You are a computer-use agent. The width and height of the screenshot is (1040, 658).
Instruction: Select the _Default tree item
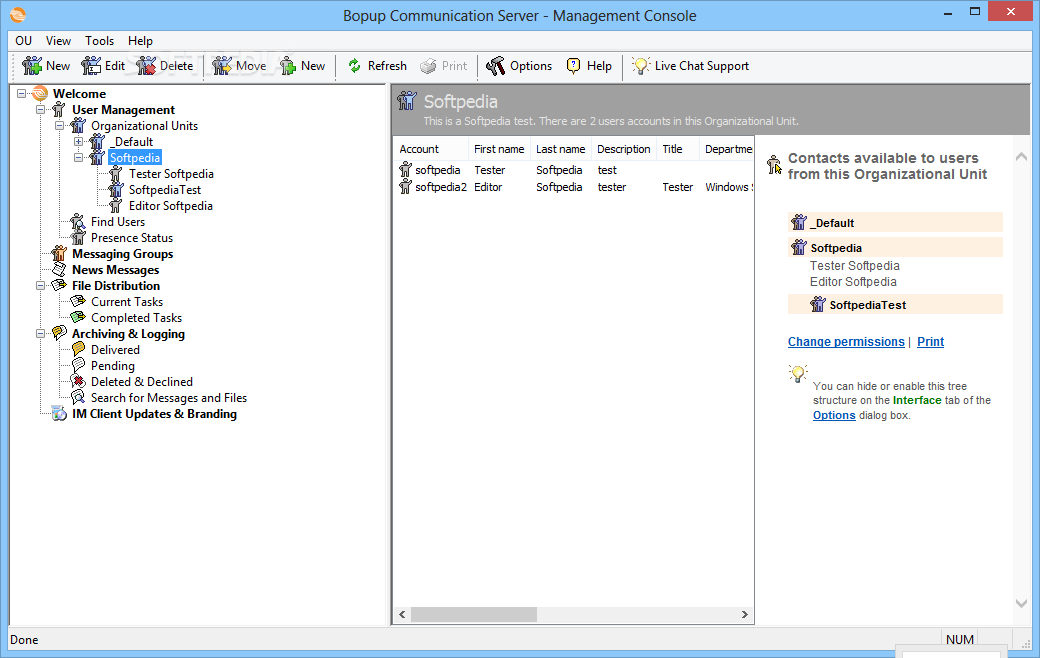(x=131, y=141)
